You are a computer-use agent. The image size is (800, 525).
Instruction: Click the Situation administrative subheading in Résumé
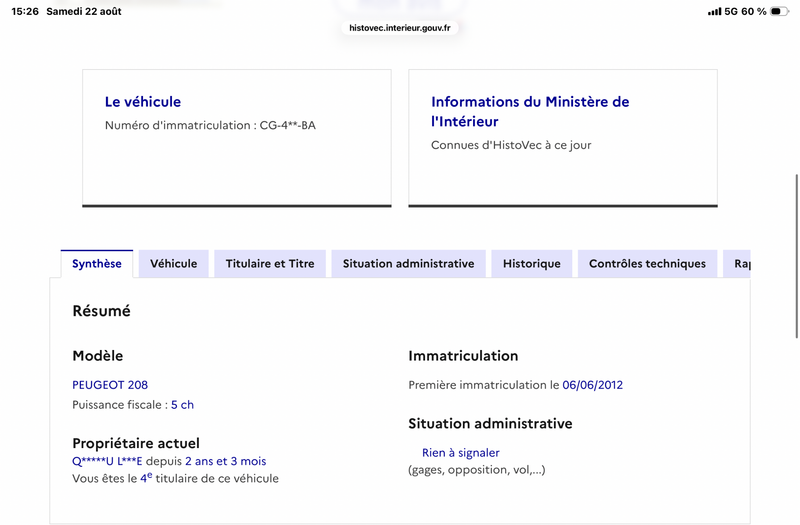[490, 423]
